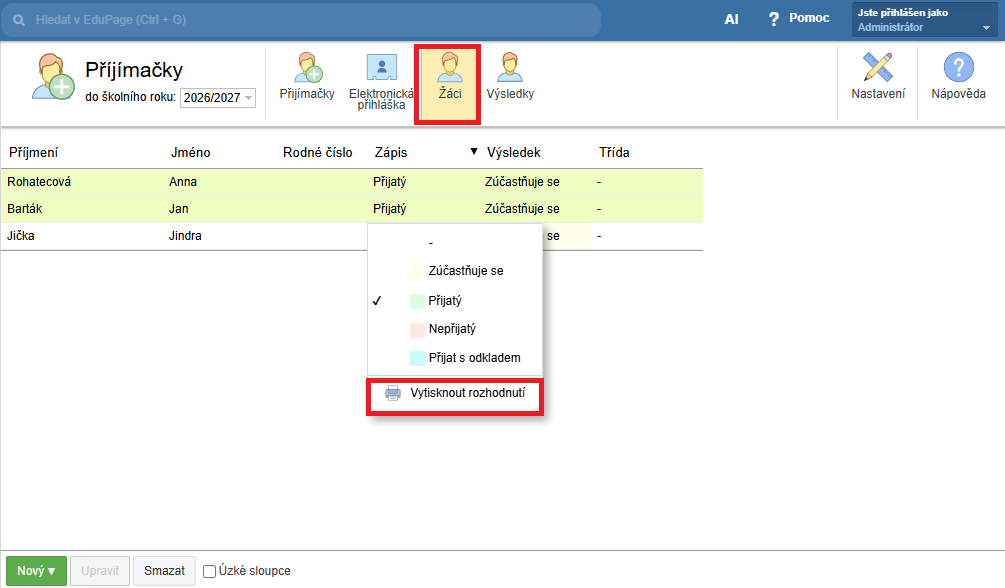Click the EduPage search field
The width and height of the screenshot is (1005, 588).
[x=310, y=20]
